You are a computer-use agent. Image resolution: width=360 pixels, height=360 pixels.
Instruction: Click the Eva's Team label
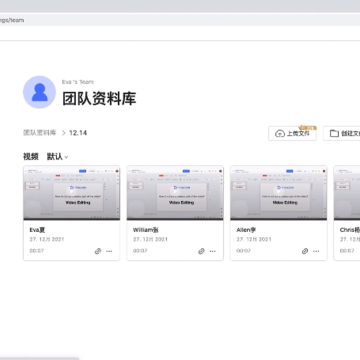pyautogui.click(x=78, y=82)
